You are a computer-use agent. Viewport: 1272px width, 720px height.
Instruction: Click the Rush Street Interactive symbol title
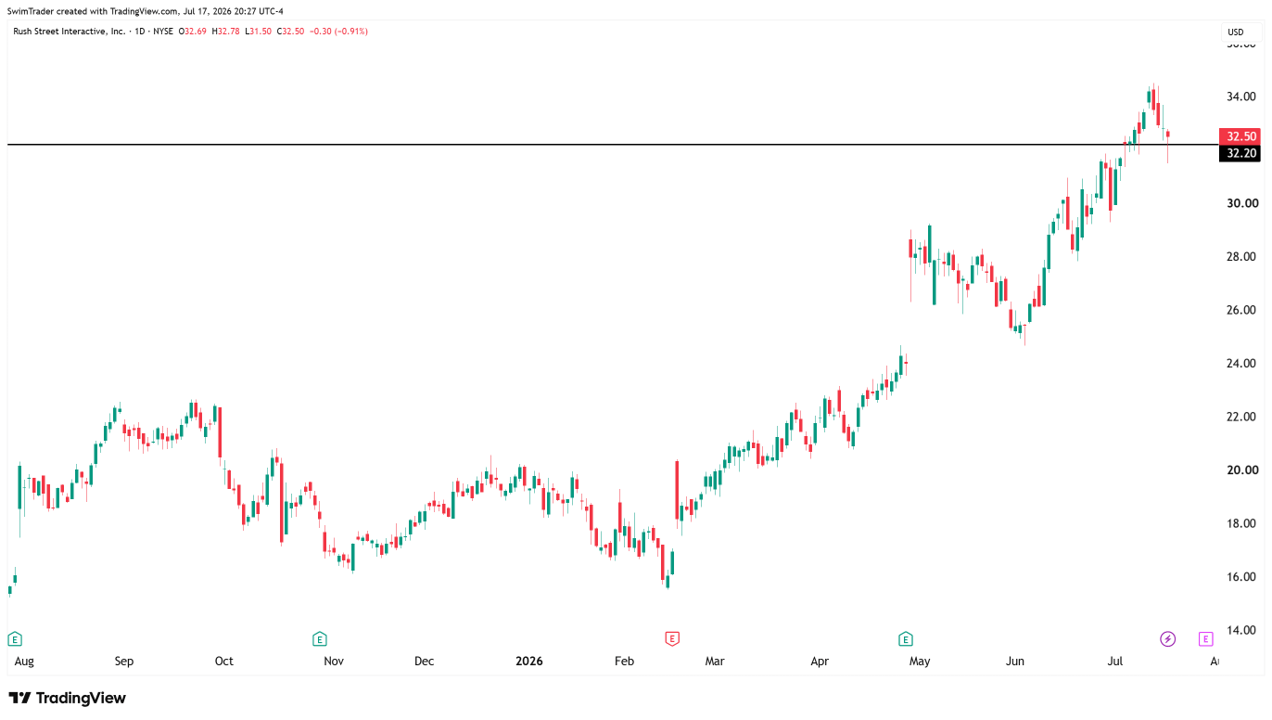(x=69, y=31)
